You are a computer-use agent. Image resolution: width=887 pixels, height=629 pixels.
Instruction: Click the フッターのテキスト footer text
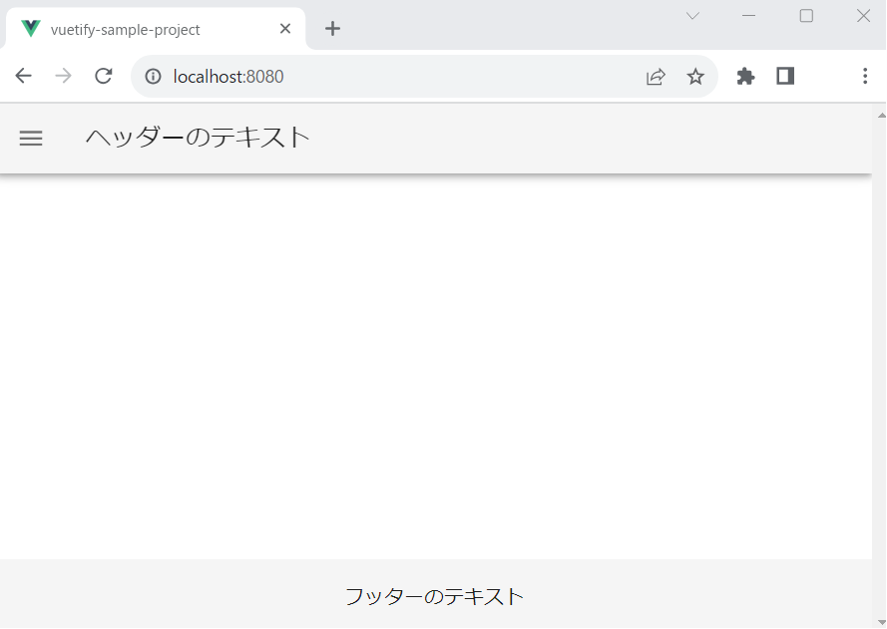(434, 596)
